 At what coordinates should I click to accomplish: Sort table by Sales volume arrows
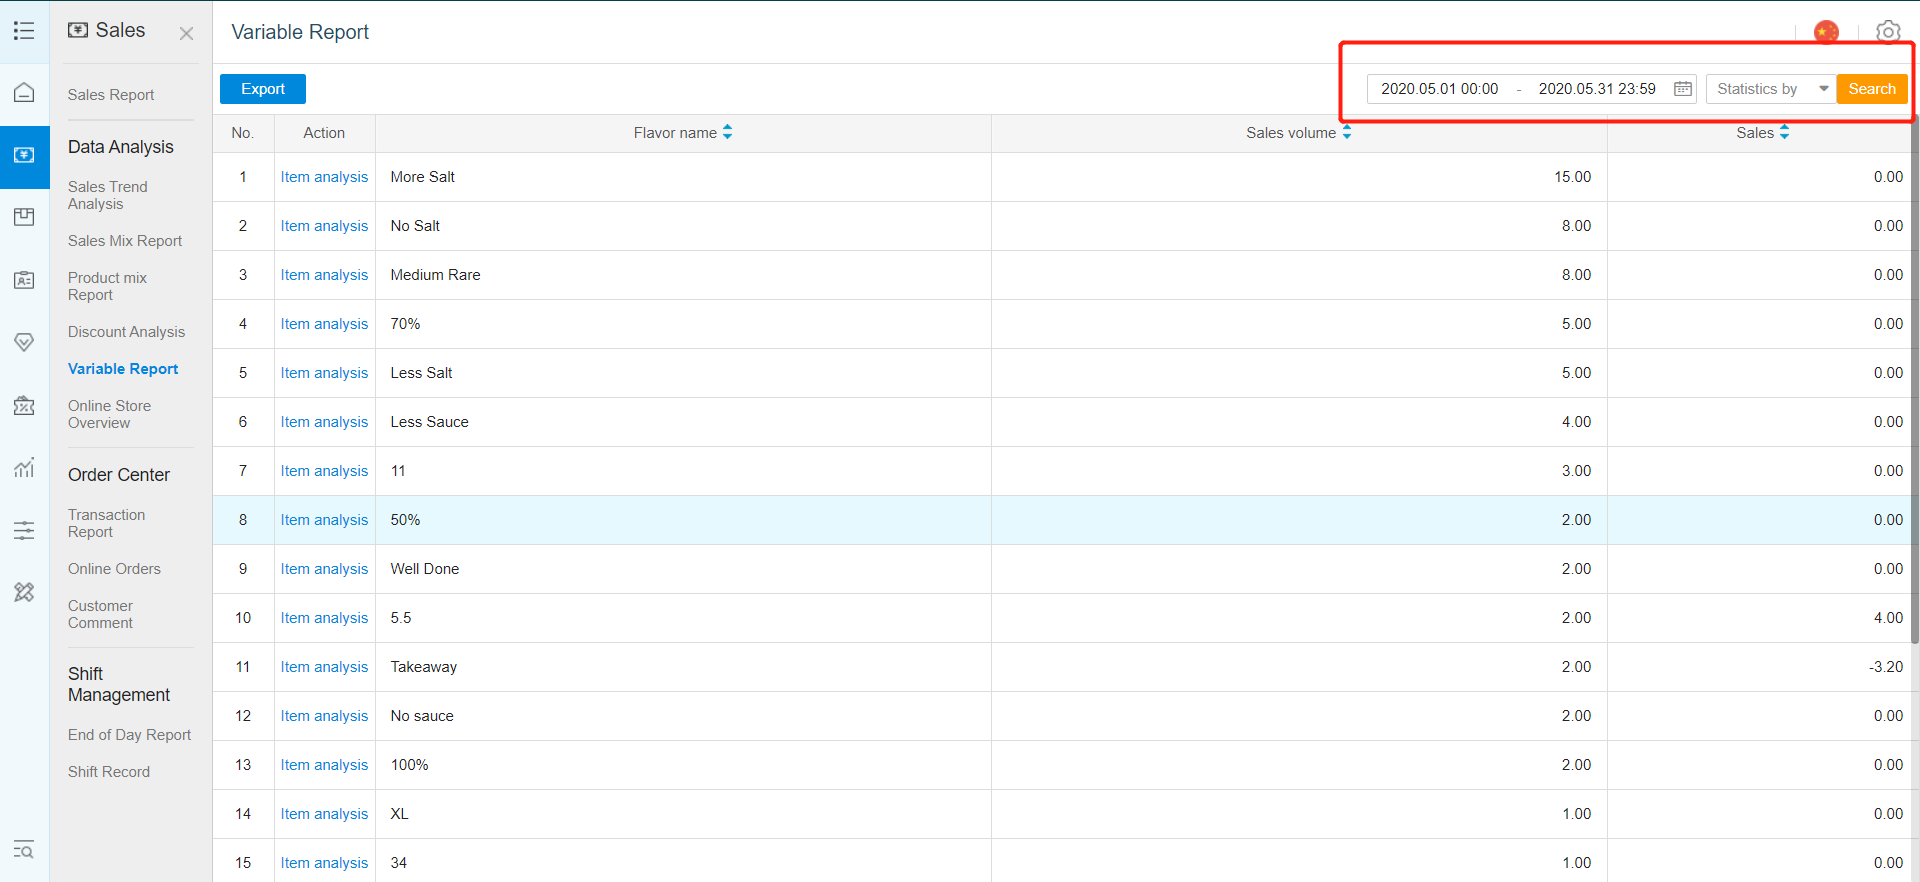tap(1347, 132)
